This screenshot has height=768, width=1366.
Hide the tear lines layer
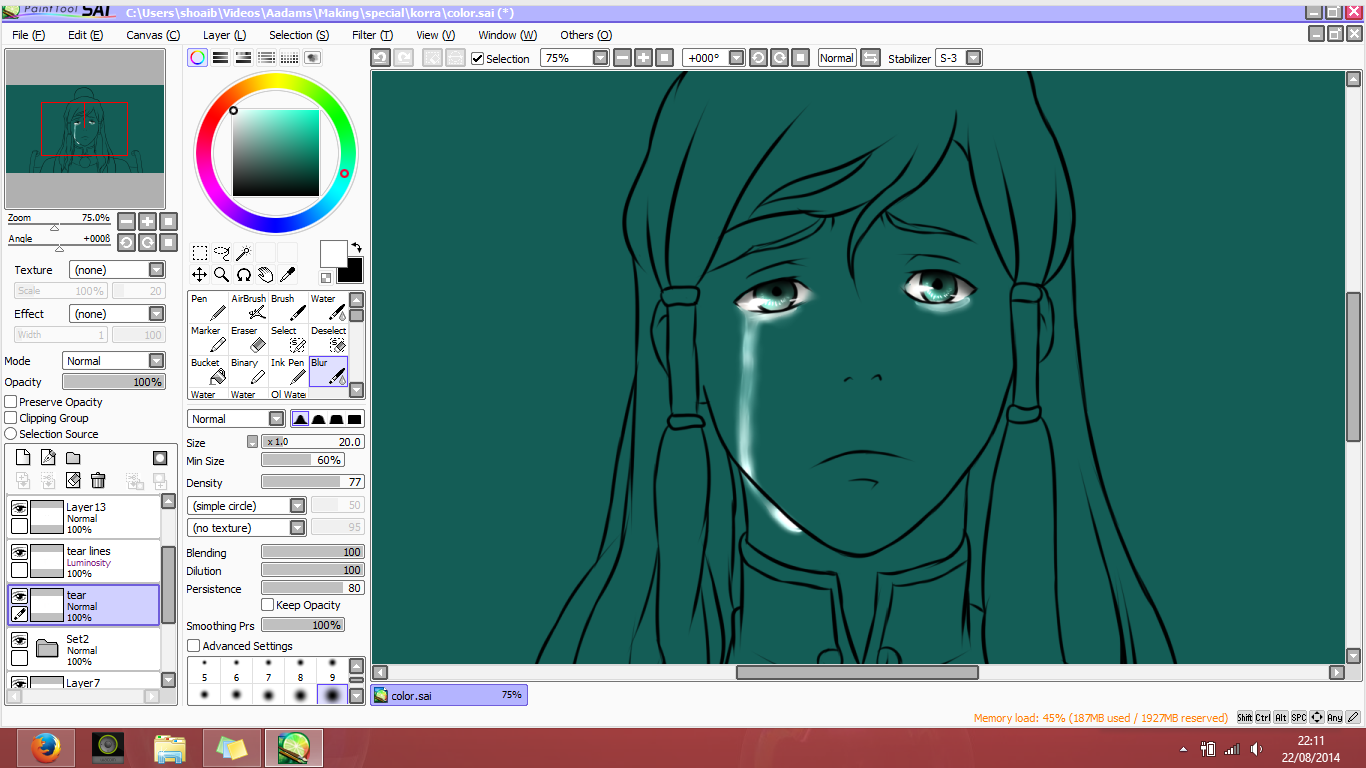tap(19, 552)
